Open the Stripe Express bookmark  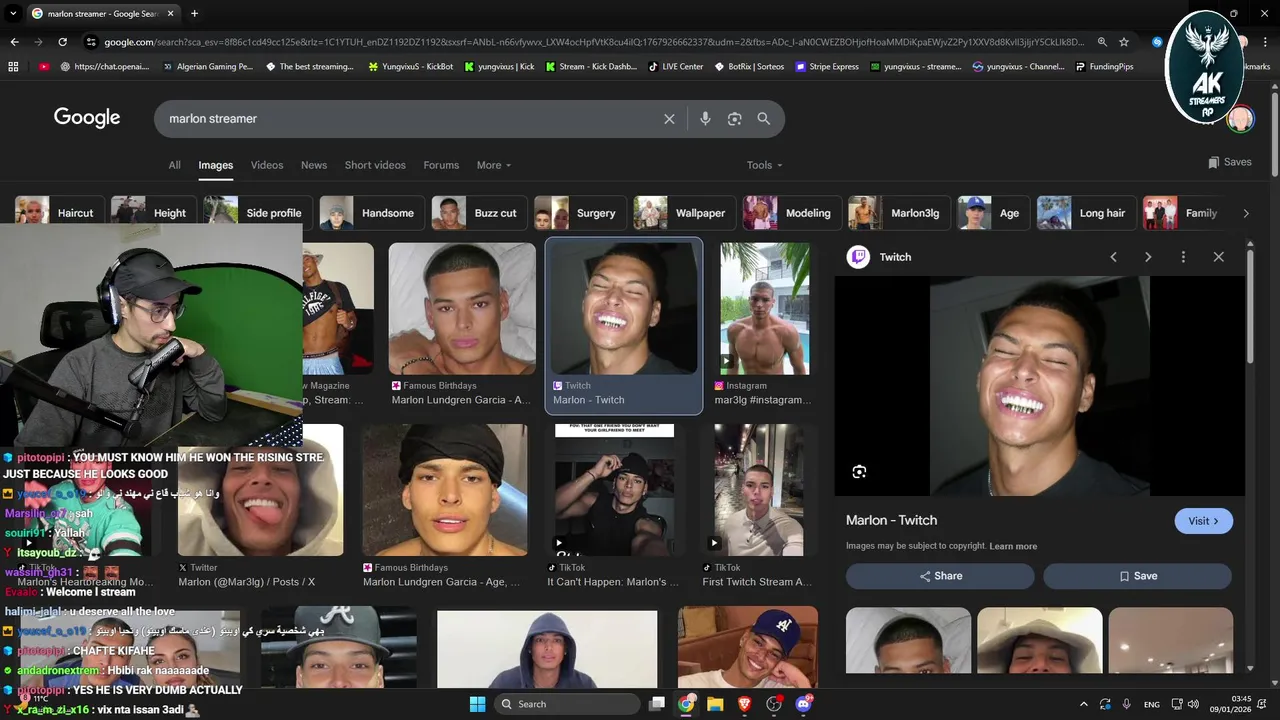827,67
